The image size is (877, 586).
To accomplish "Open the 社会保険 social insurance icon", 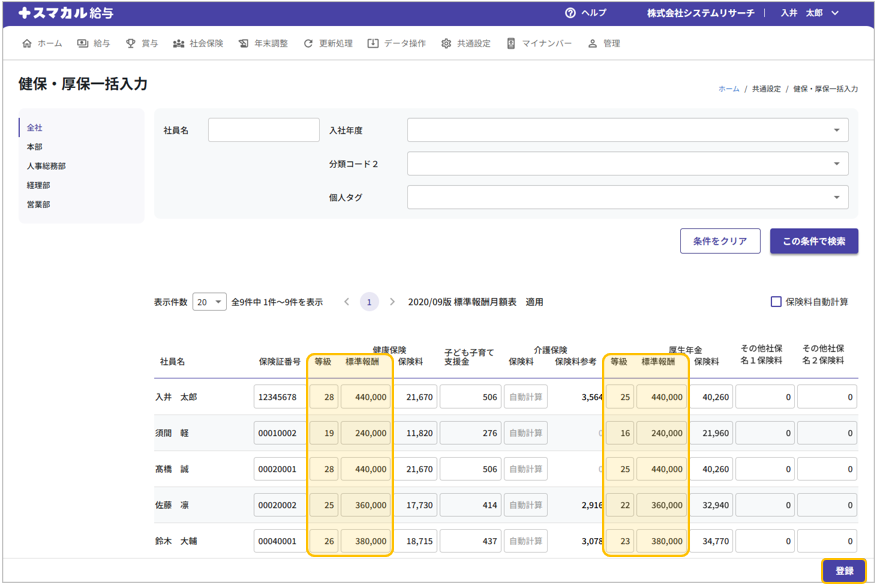I will (x=179, y=44).
